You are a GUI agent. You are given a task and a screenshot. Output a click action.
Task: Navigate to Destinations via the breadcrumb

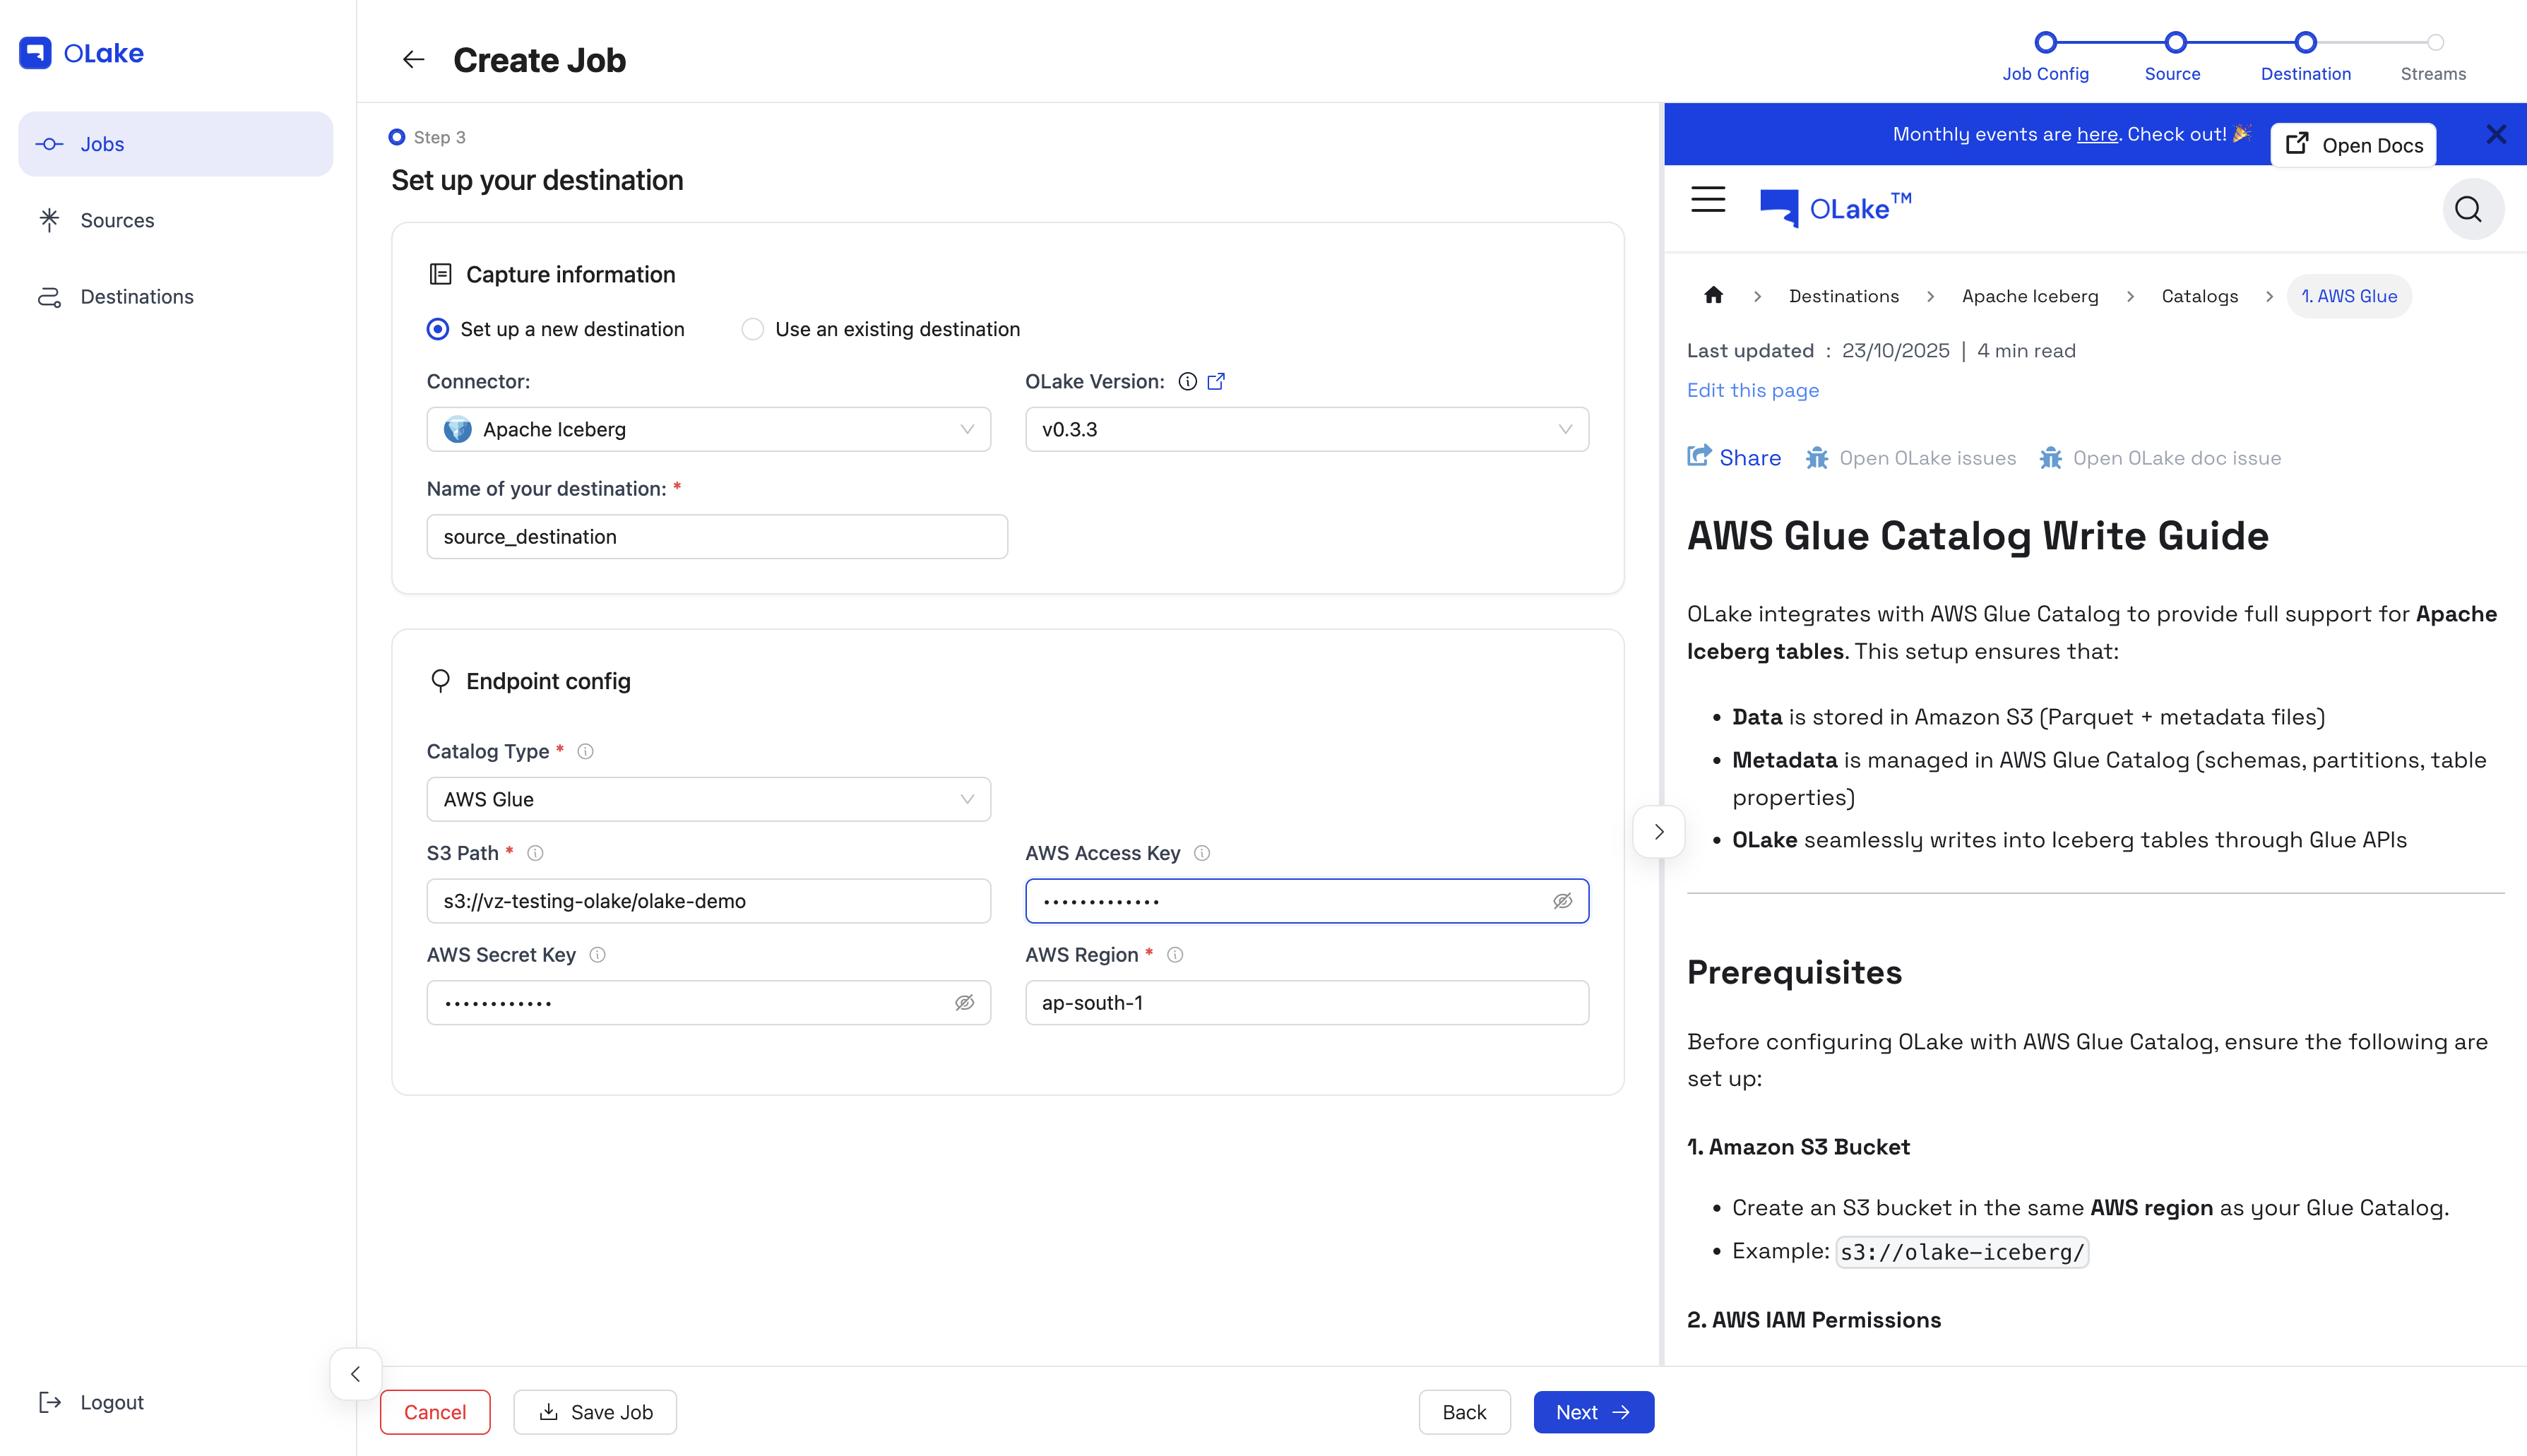(x=1843, y=296)
